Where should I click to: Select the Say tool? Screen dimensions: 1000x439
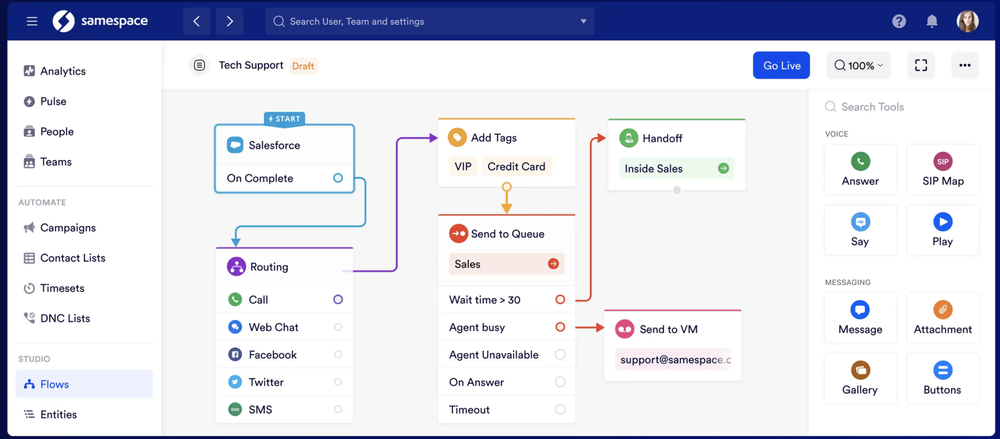point(860,230)
